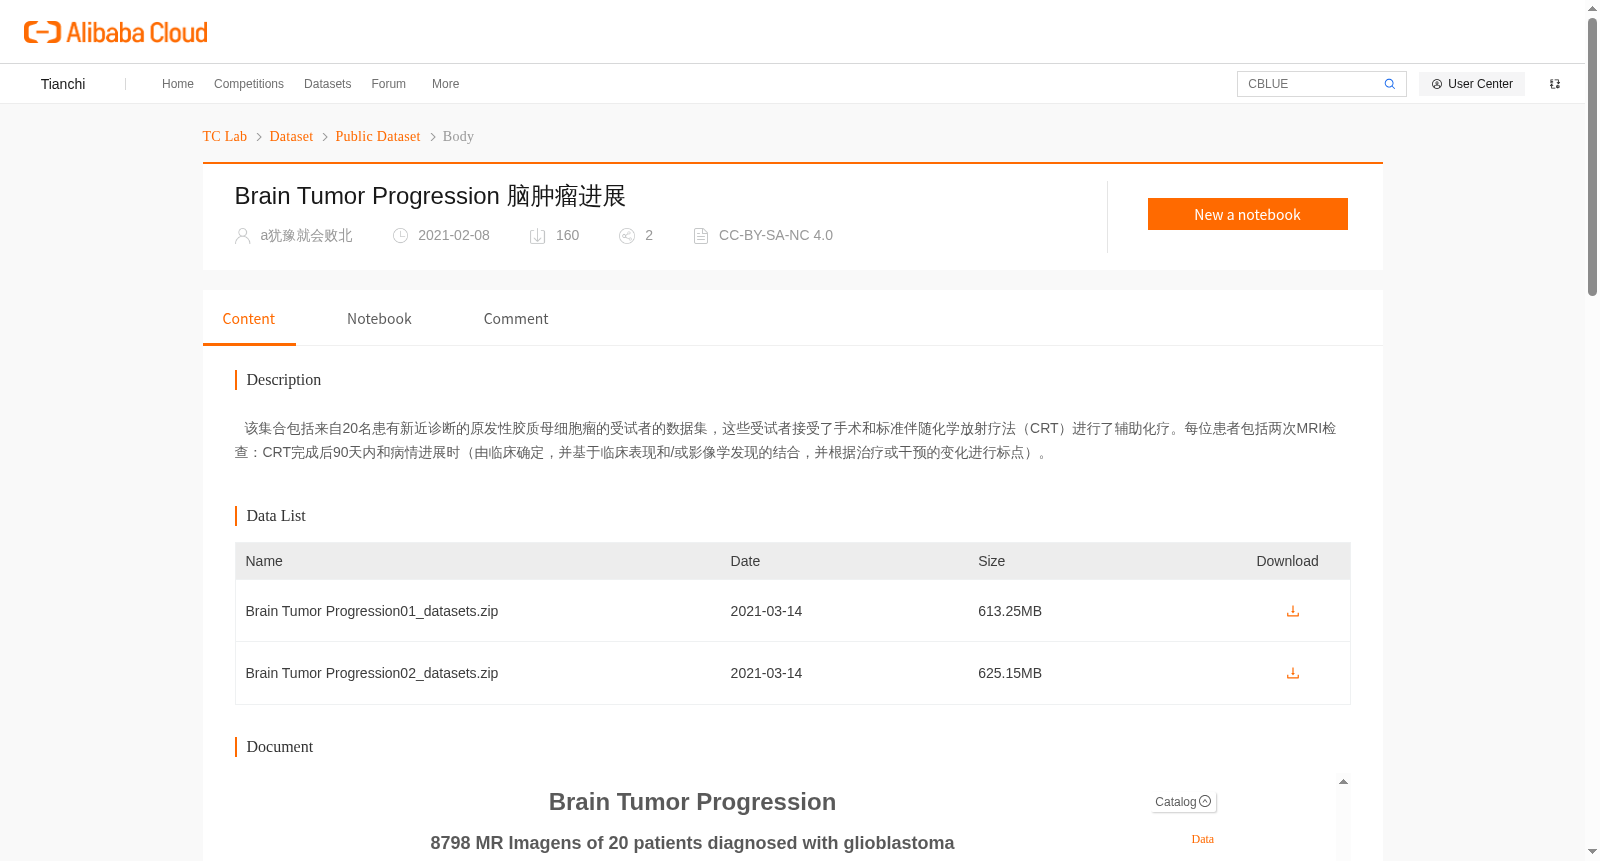The width and height of the screenshot is (1600, 861).
Task: Go to Public Dataset breadcrumb
Action: pos(378,136)
